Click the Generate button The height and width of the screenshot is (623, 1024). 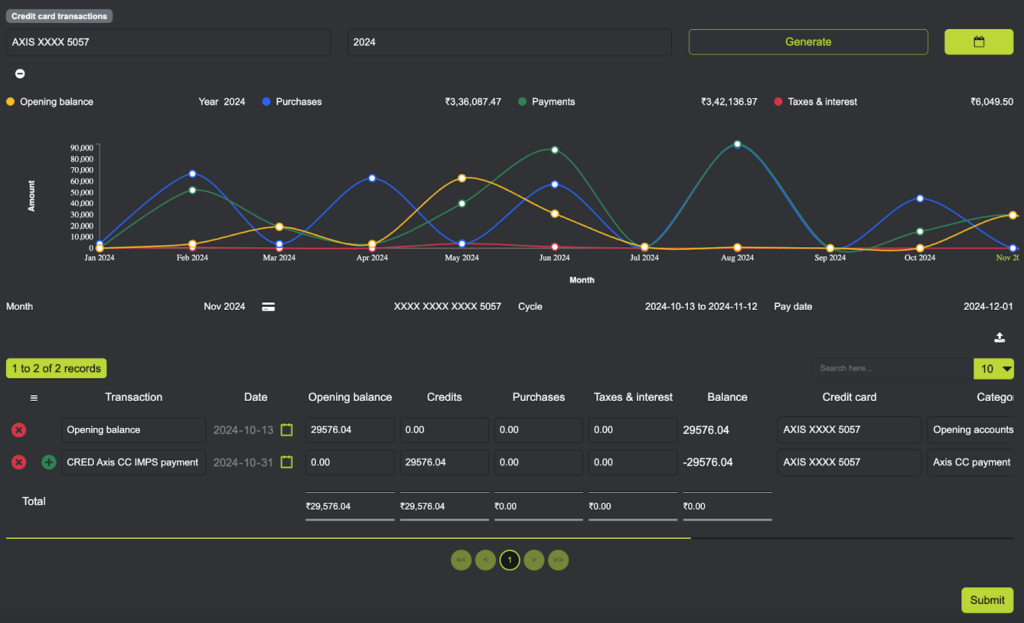tap(808, 42)
